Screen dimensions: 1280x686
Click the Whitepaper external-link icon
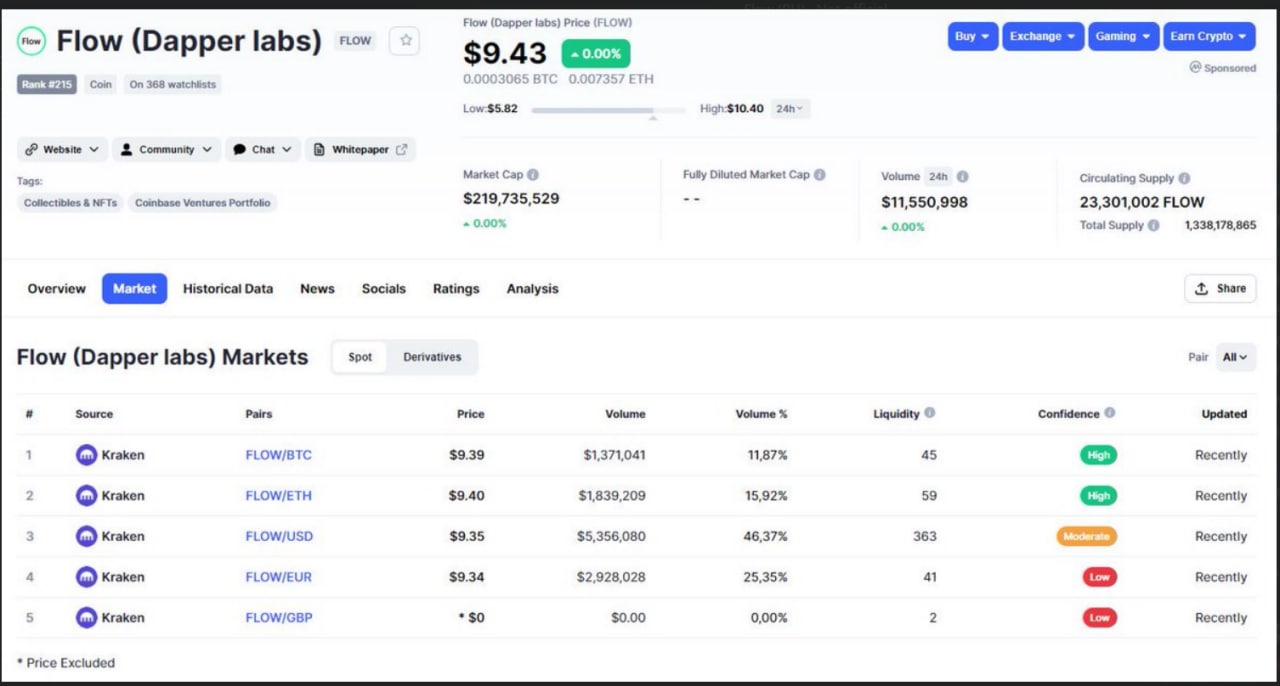click(402, 150)
